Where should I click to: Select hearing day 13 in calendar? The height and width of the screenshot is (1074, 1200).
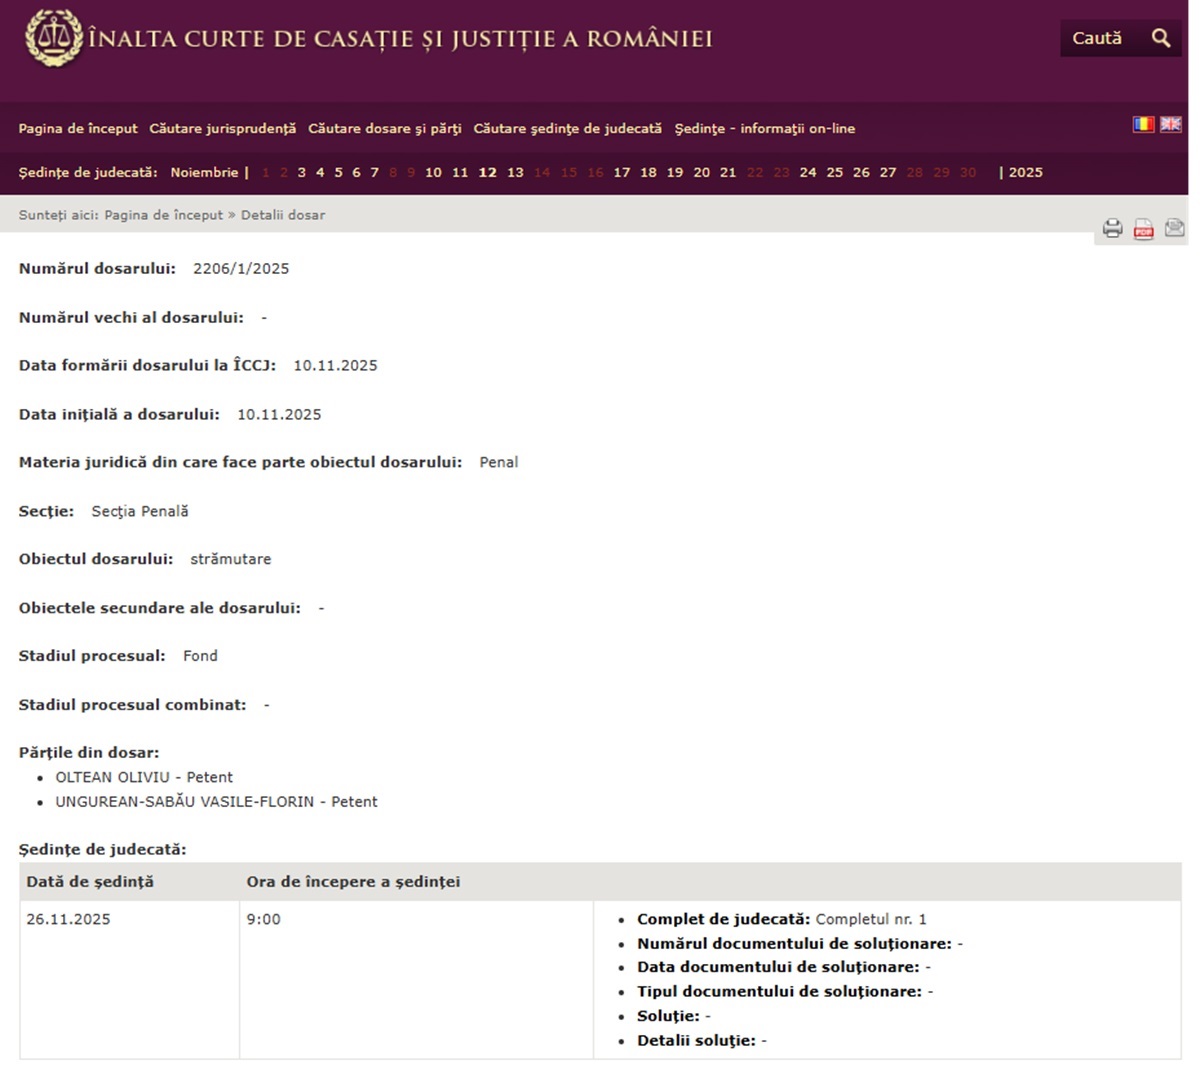coord(515,172)
